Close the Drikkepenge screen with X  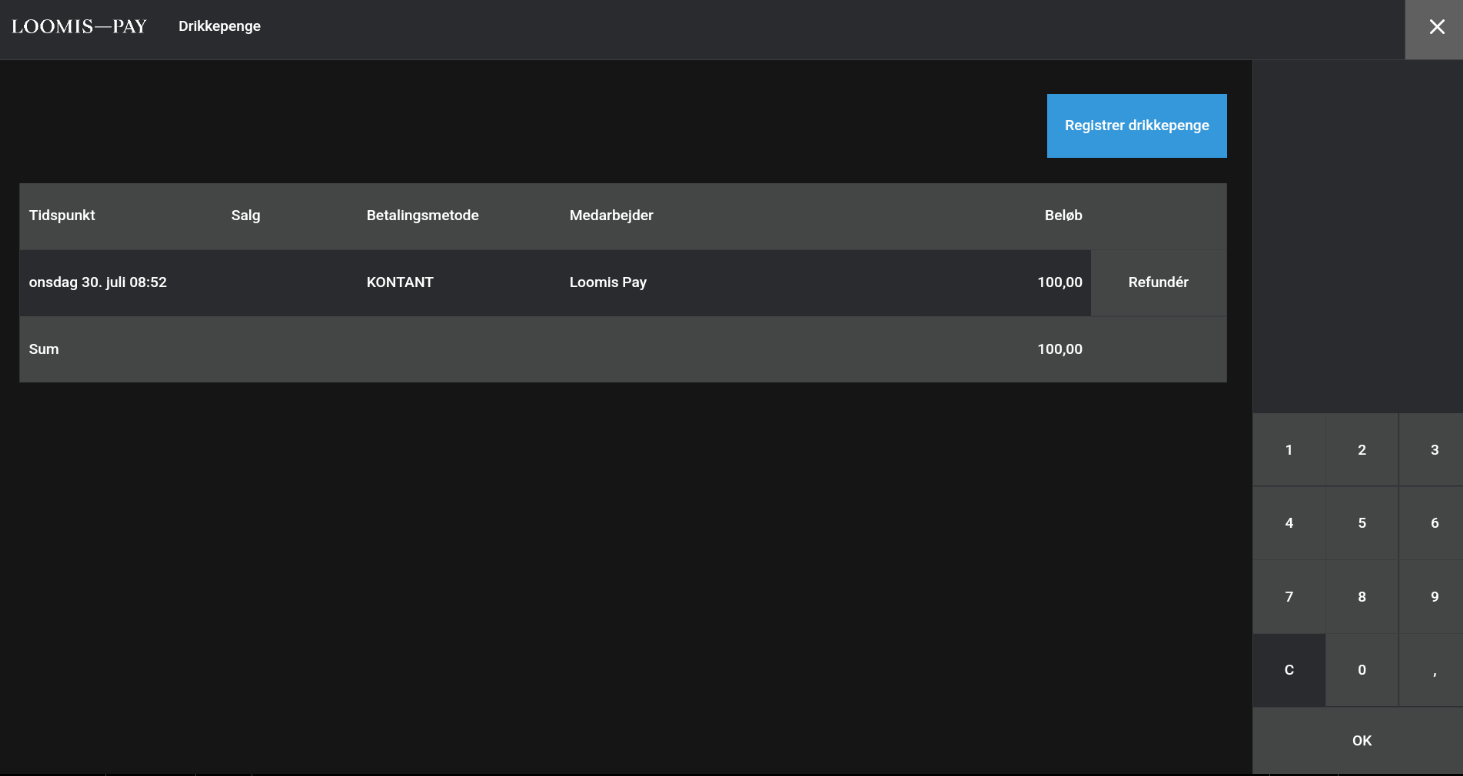1436,28
